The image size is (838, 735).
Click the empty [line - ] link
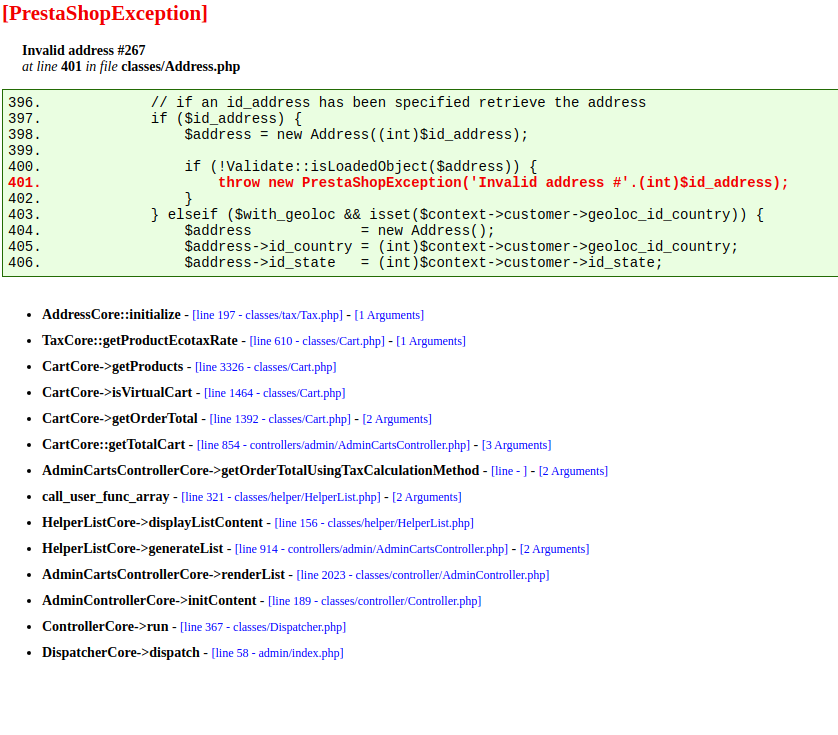pyautogui.click(x=509, y=471)
